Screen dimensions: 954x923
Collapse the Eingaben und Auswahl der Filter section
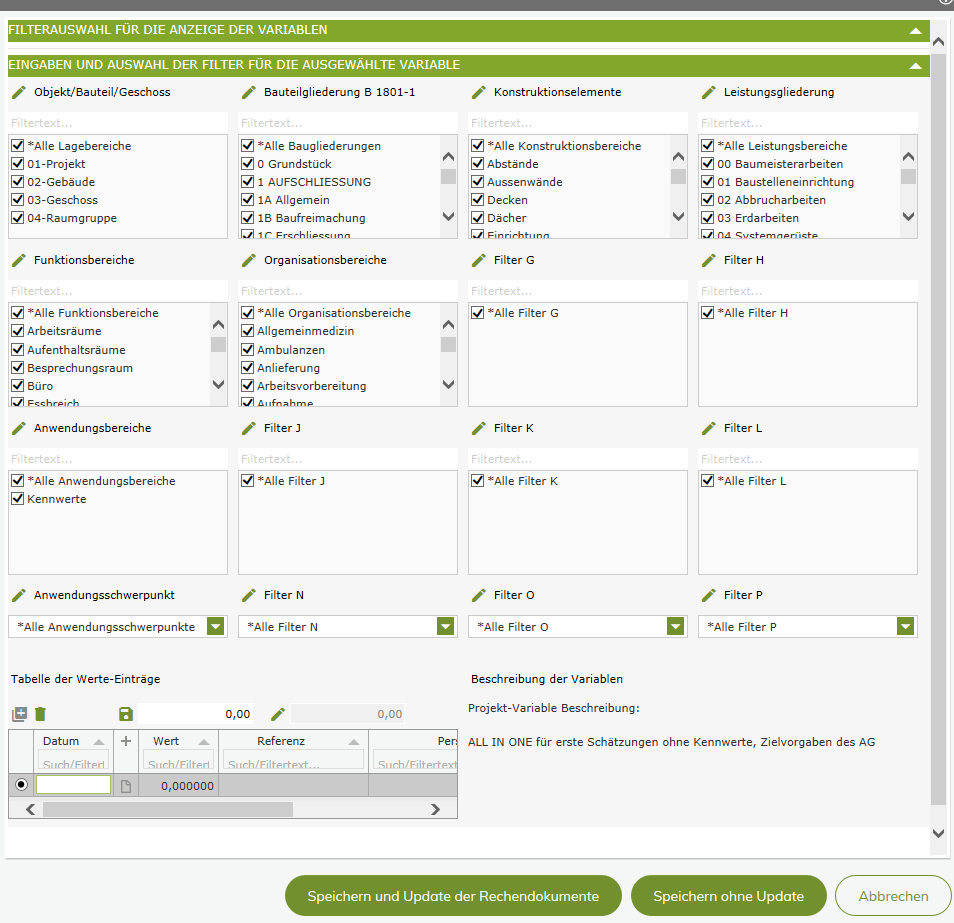coord(915,66)
